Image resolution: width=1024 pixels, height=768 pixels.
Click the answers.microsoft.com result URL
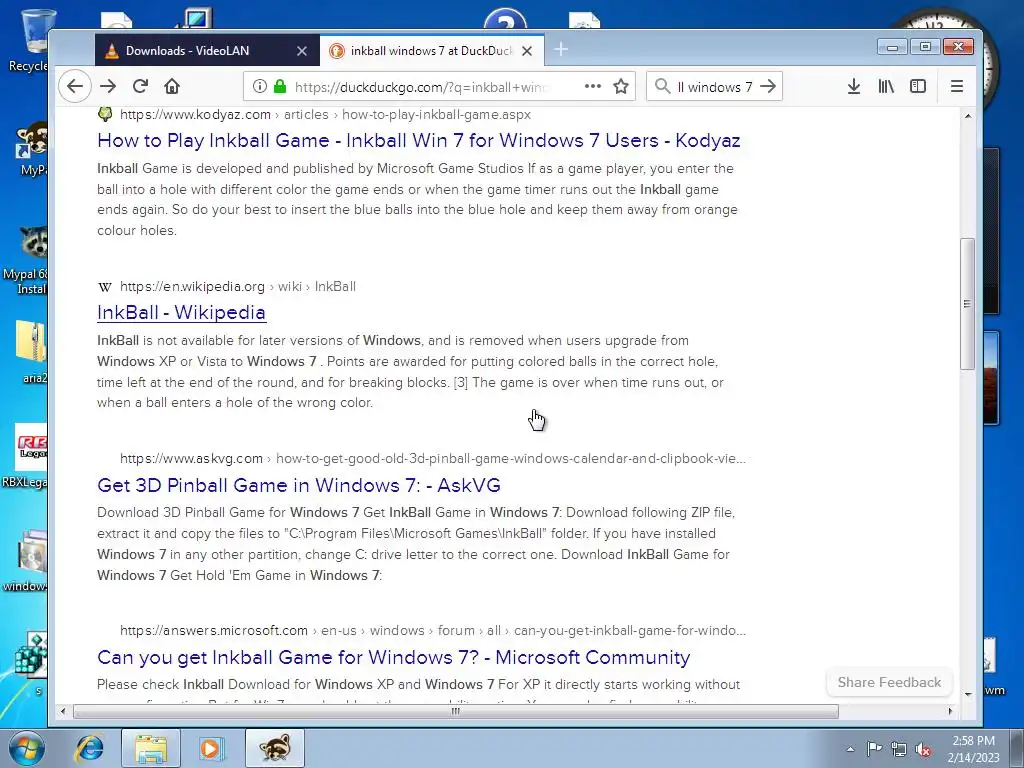click(x=432, y=631)
